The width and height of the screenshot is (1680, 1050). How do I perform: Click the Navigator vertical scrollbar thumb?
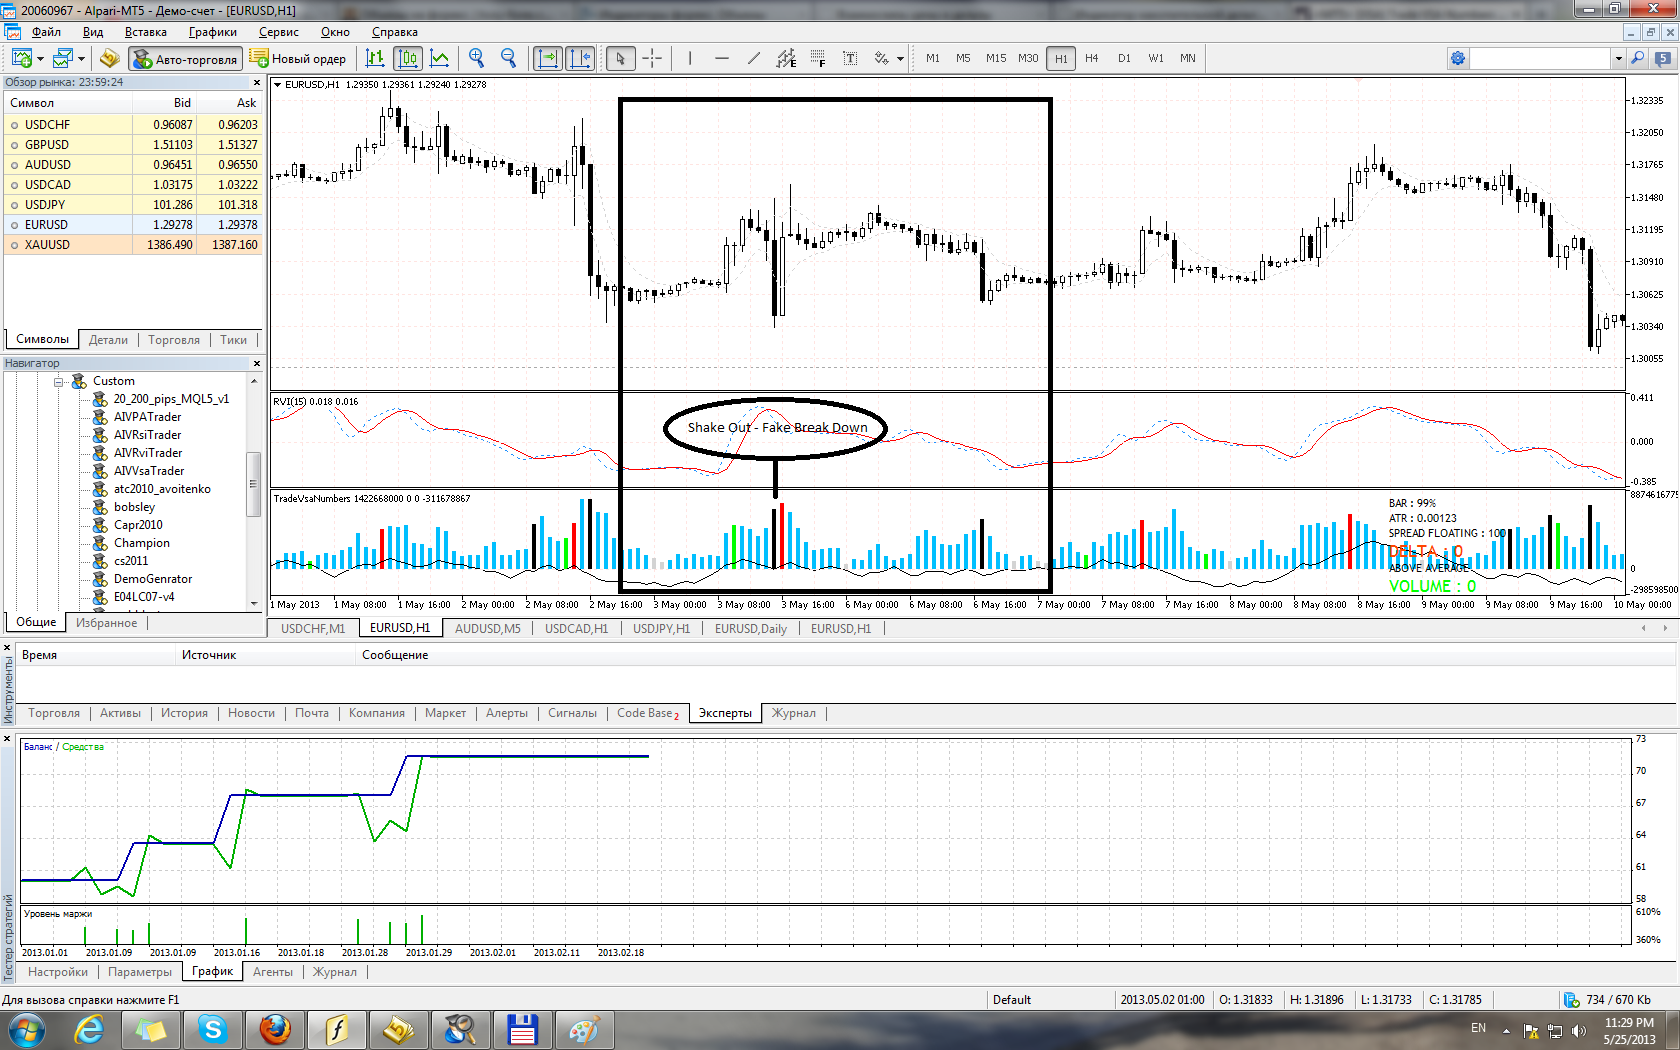pos(254,485)
